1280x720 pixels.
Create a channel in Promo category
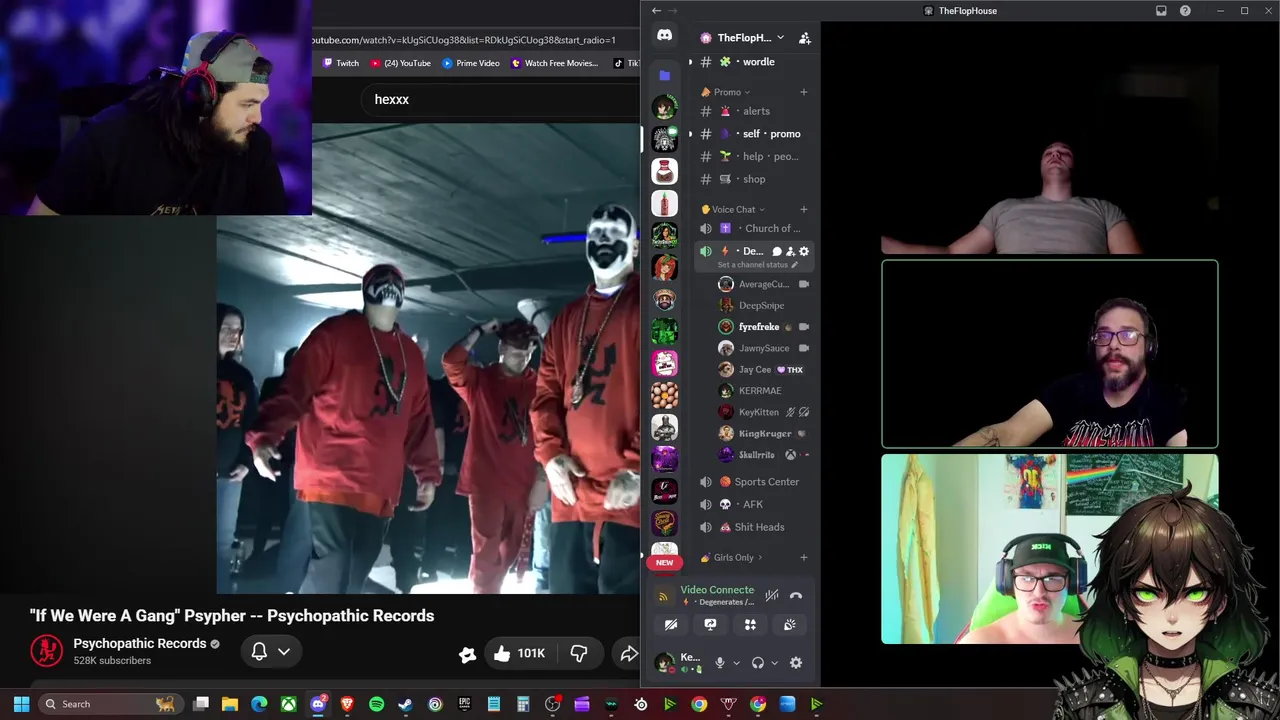coord(803,92)
